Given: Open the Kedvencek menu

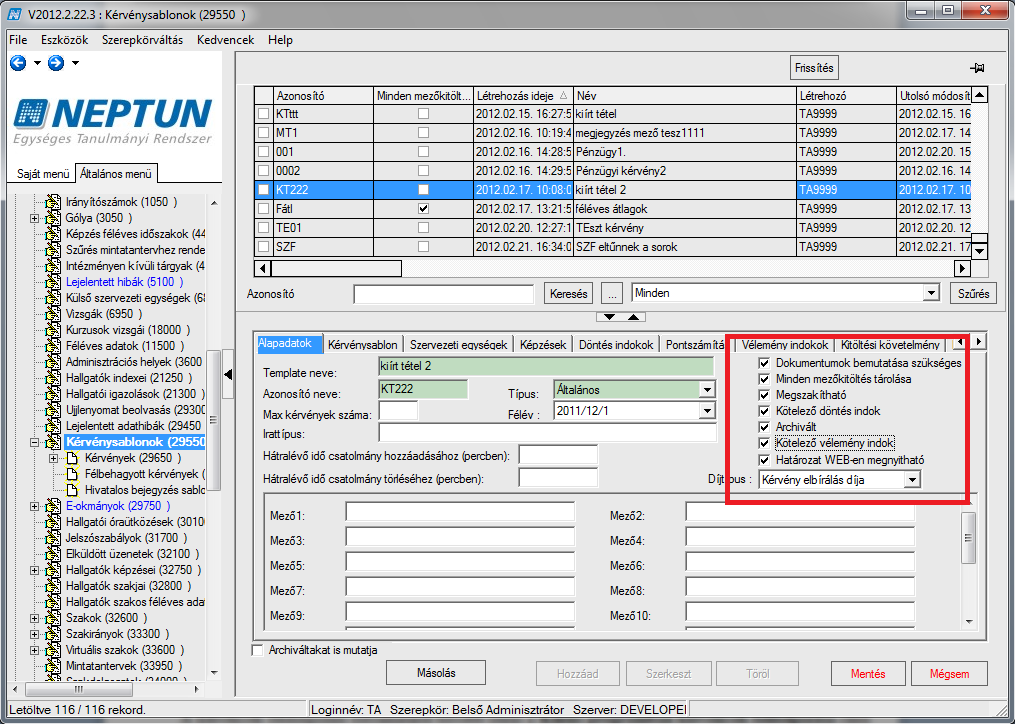Looking at the screenshot, I should click(x=225, y=40).
